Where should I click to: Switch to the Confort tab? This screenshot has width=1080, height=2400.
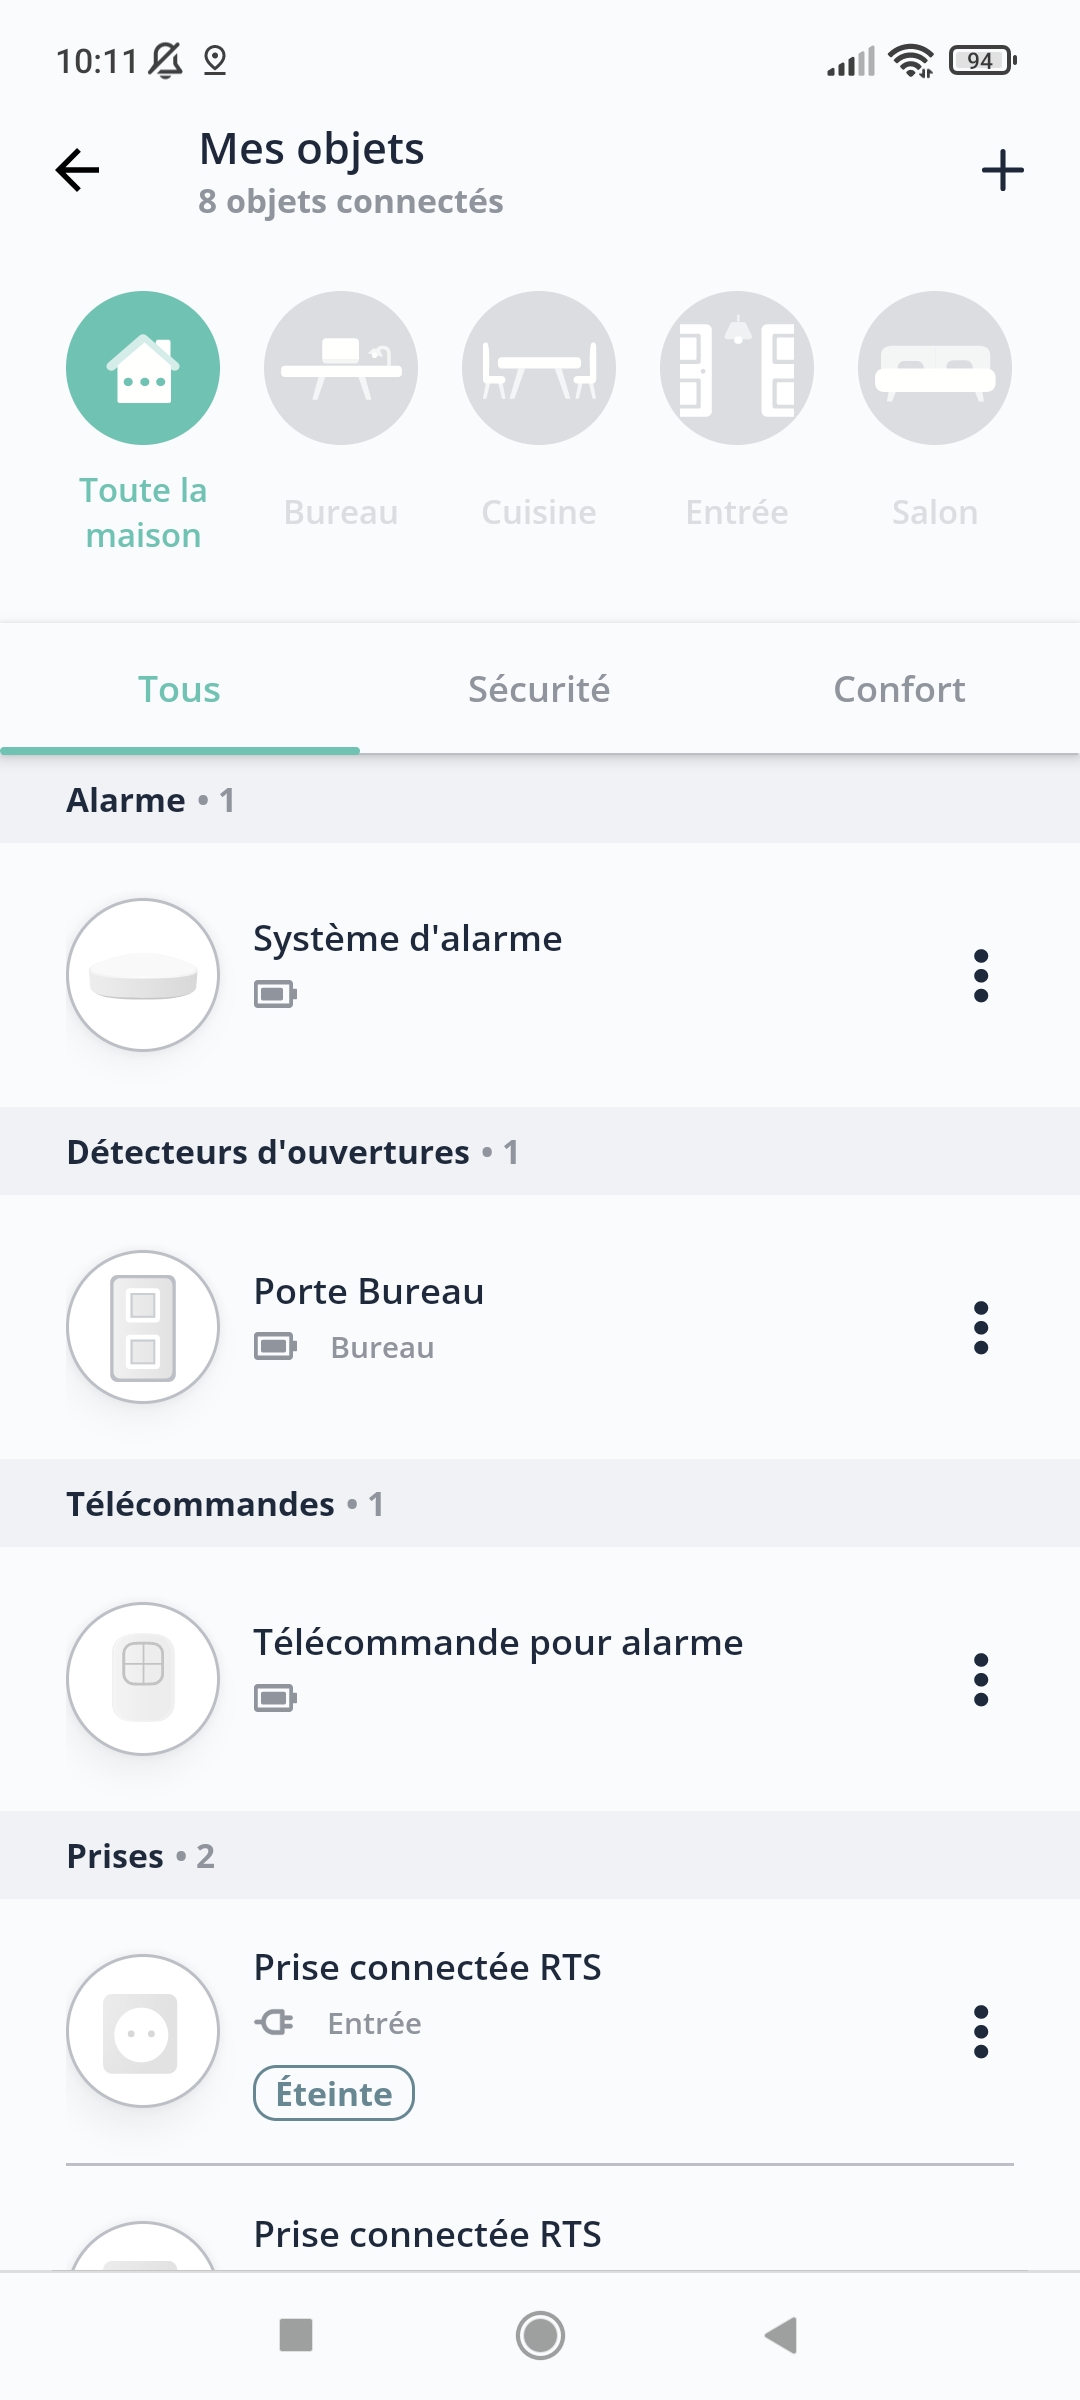coord(899,689)
